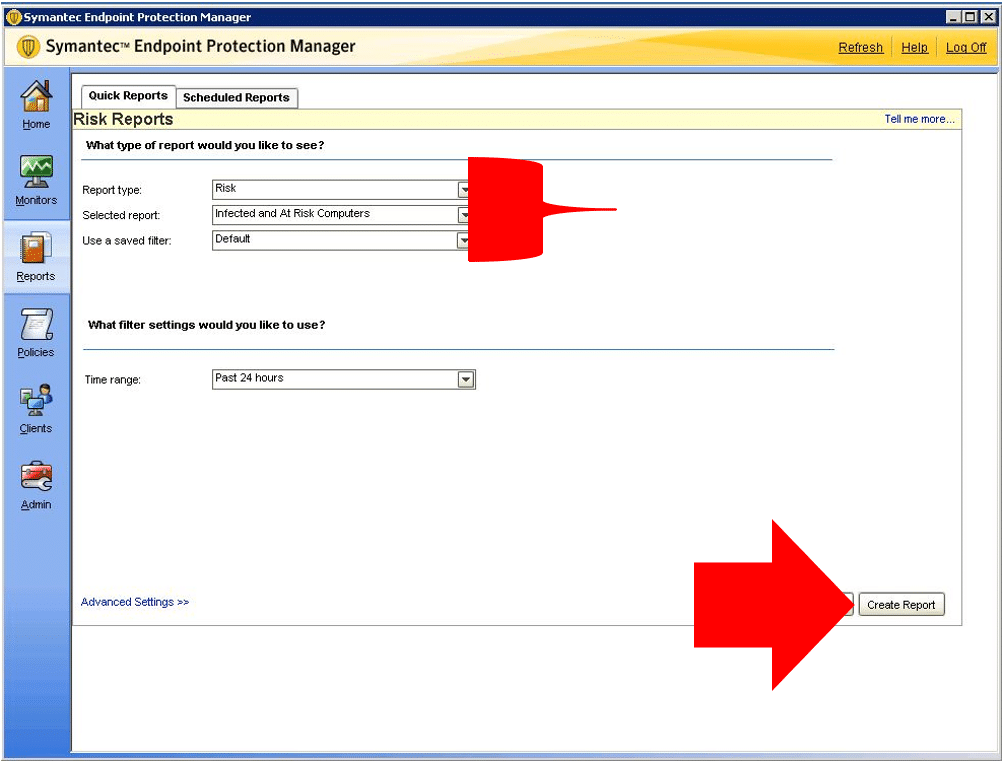
Task: Switch to the Quick Reports tab
Action: [128, 96]
